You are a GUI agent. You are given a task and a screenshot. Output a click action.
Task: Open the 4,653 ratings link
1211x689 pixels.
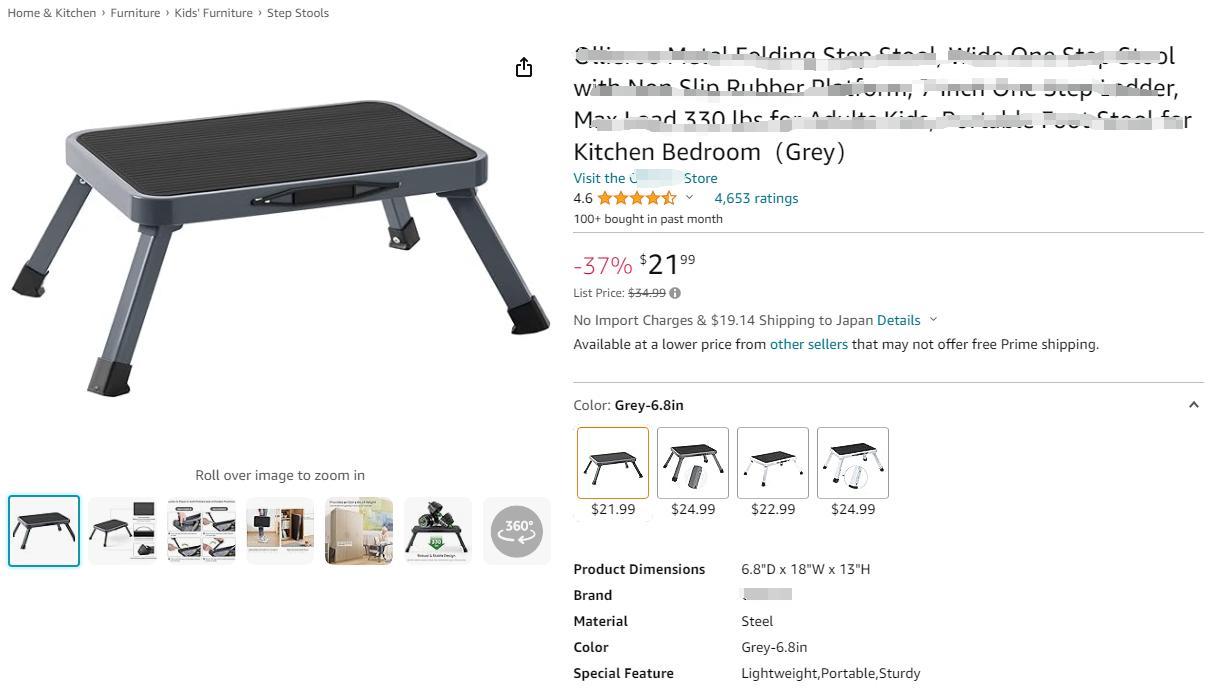pyautogui.click(x=756, y=198)
